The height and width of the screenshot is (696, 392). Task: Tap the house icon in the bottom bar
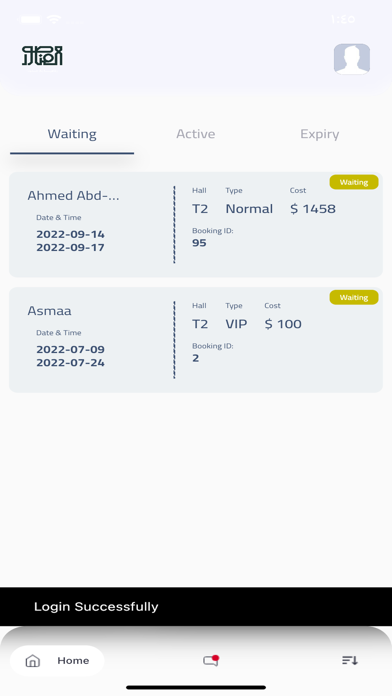click(32, 660)
